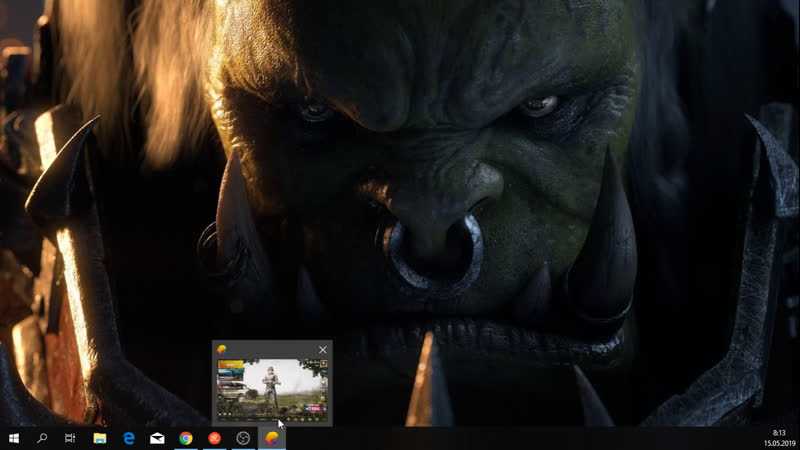This screenshot has width=800, height=450.
Task: Launch File Explorer from taskbar
Action: pos(99,438)
